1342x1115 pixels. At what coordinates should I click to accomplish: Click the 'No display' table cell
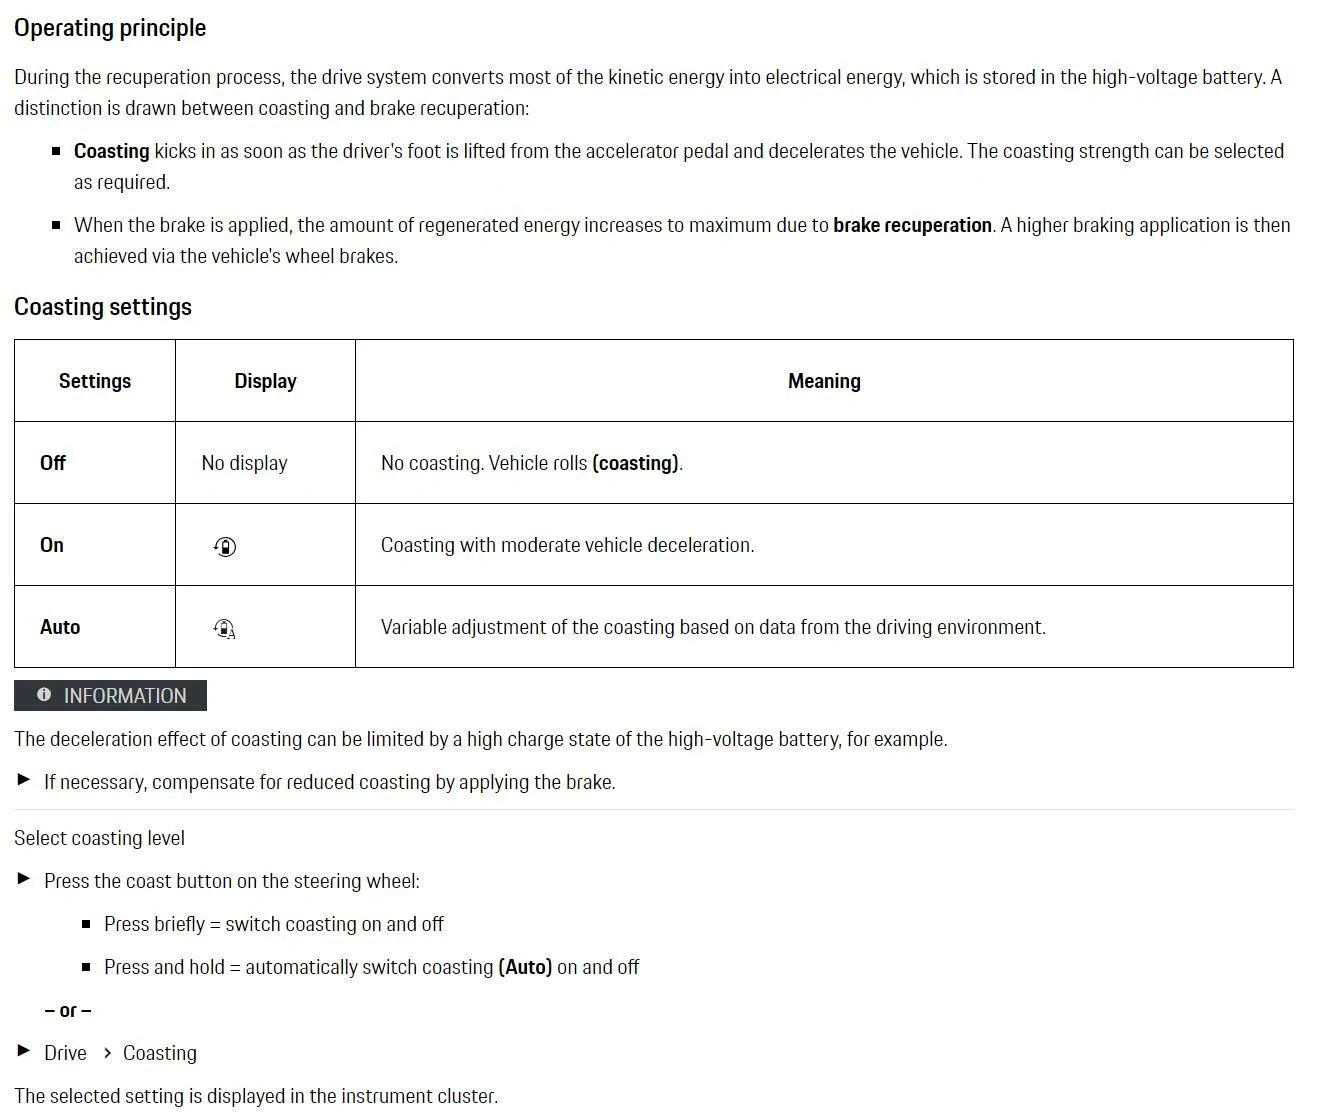244,463
